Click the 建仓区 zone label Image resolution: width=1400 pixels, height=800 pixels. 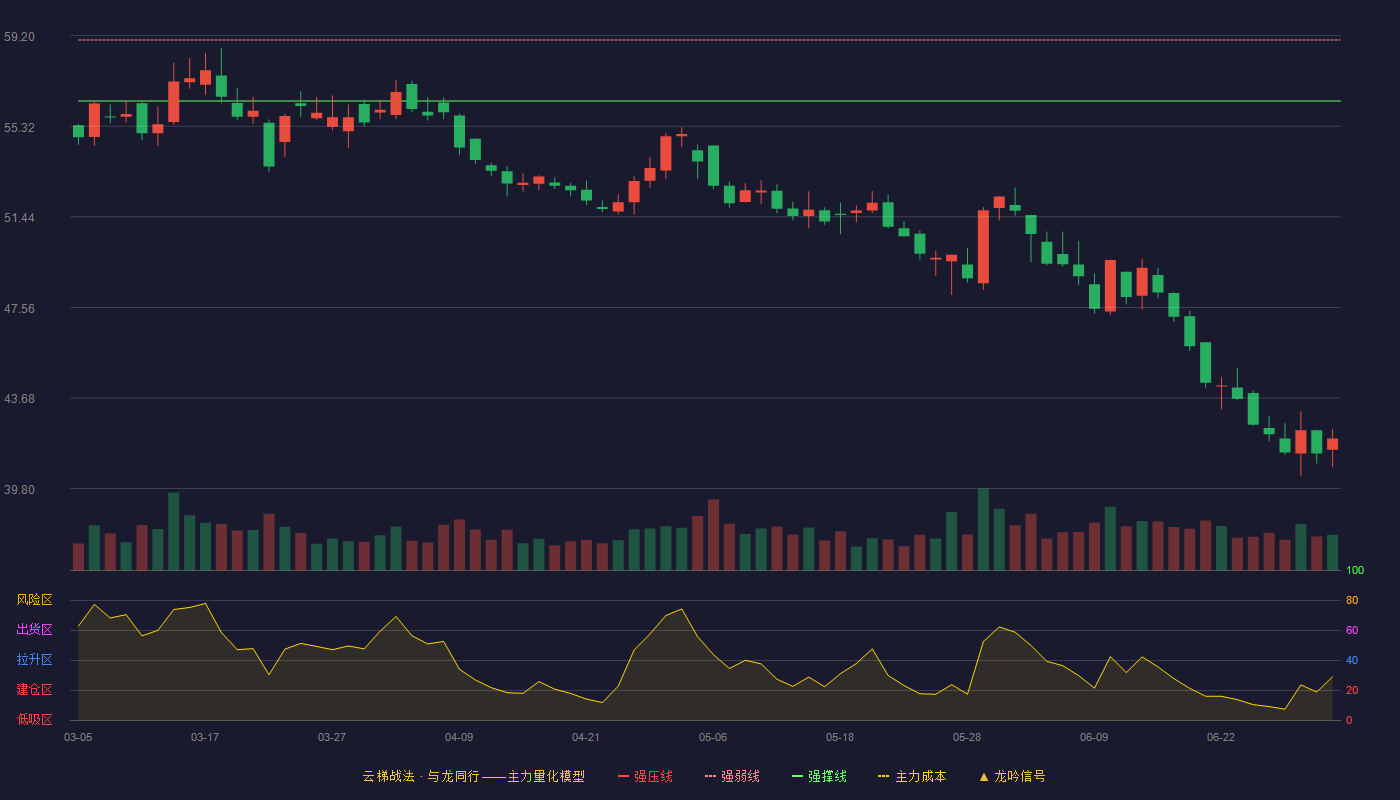[34, 690]
